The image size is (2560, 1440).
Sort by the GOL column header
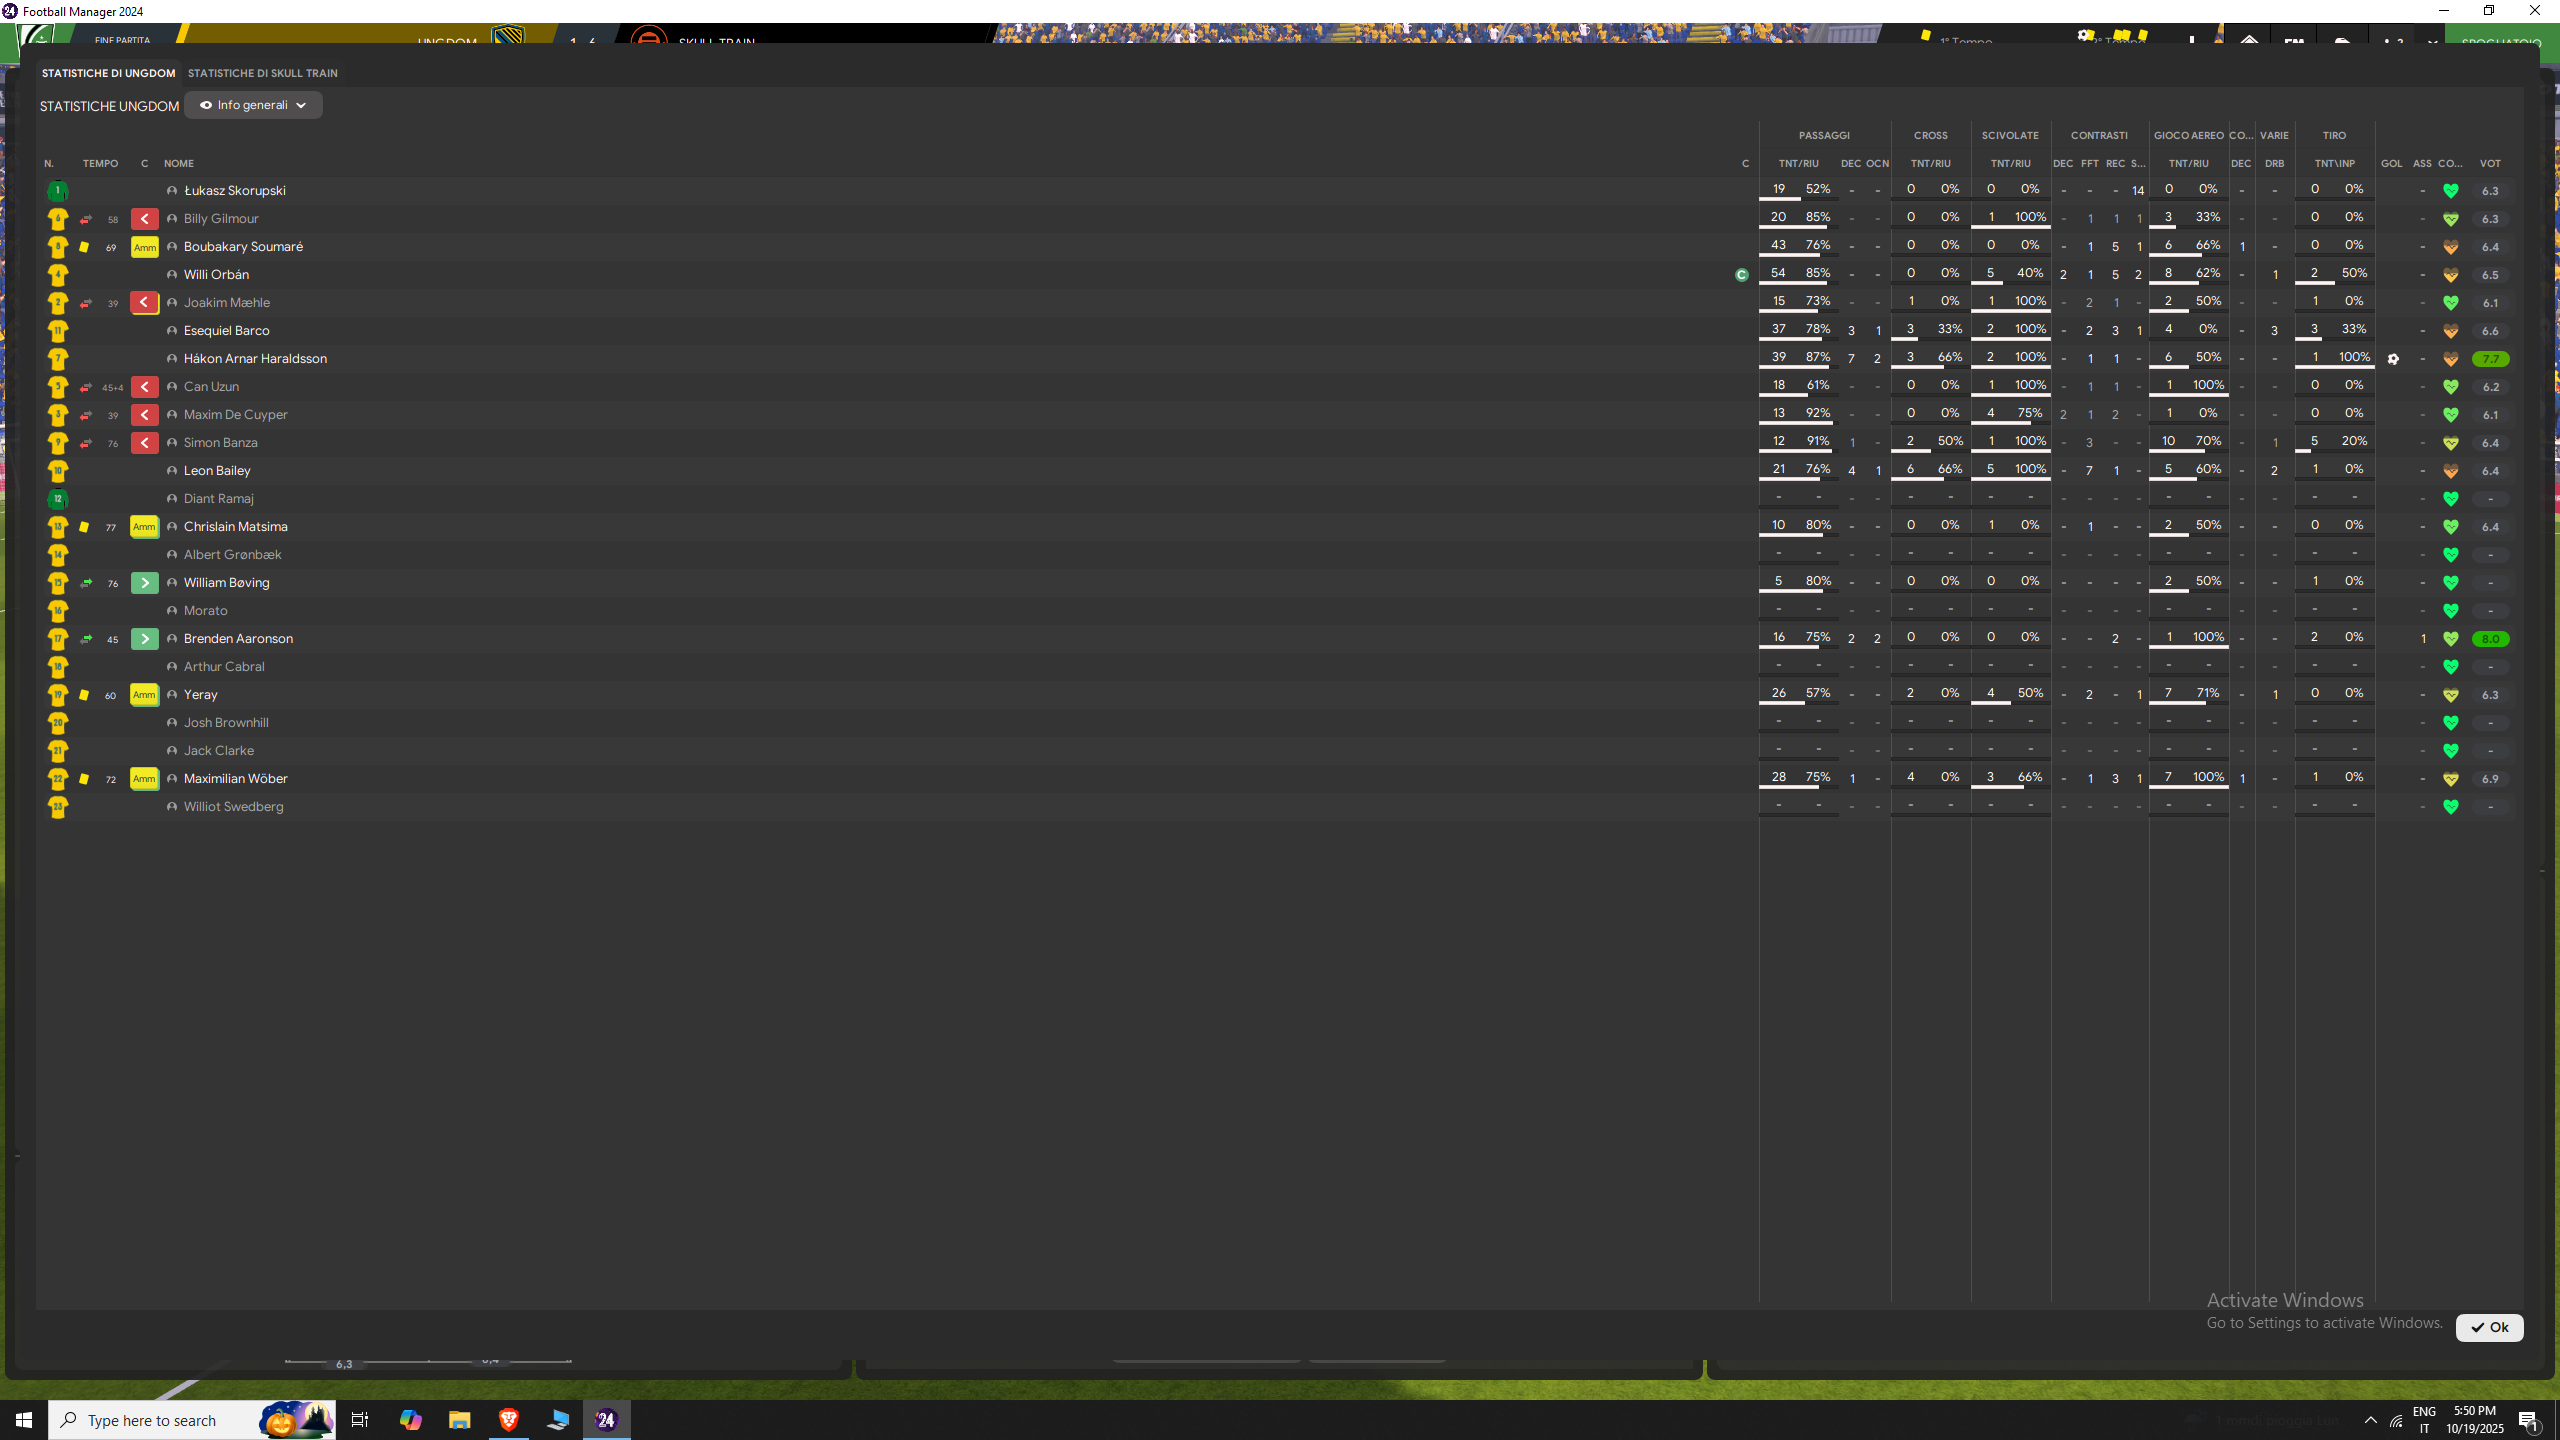(x=2392, y=164)
